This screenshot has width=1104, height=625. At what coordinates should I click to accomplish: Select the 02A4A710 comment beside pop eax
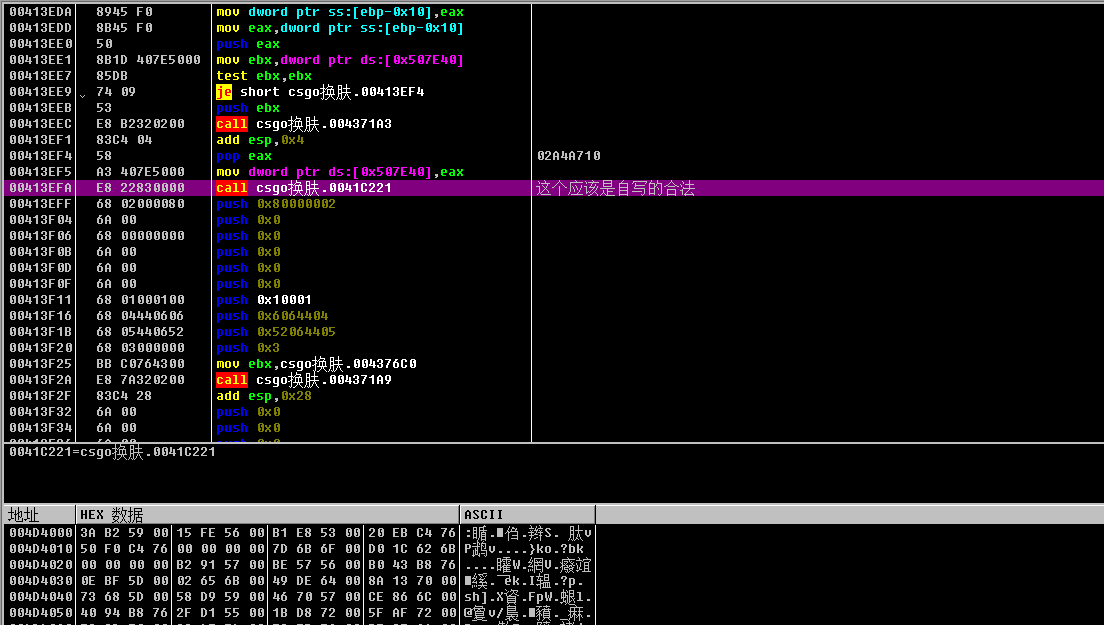click(569, 156)
